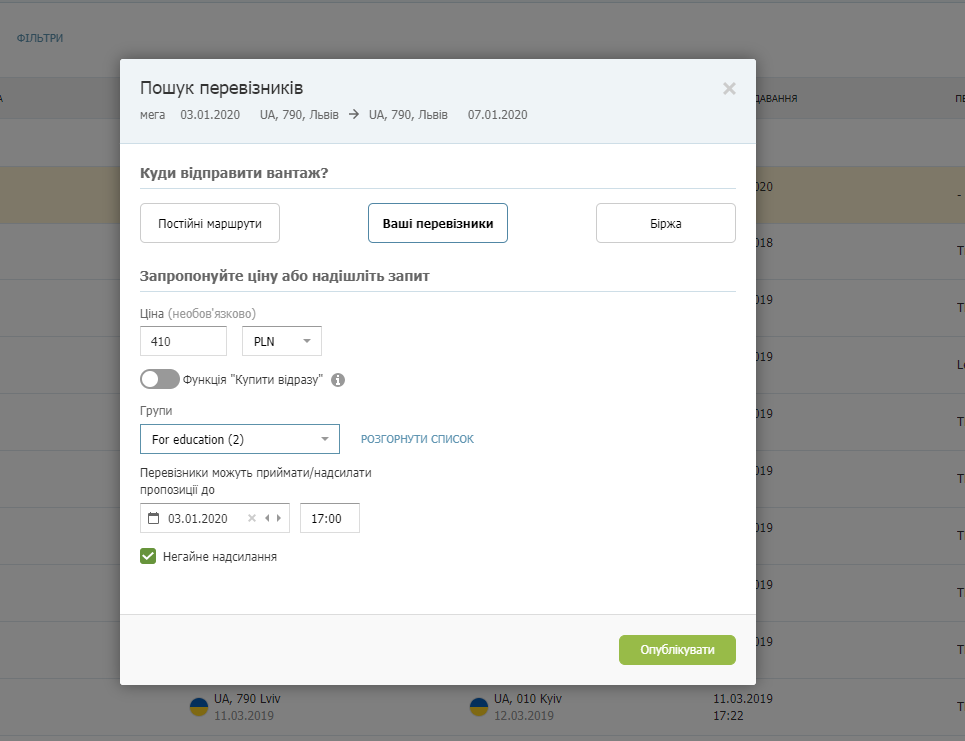
Task: Click Ukraine flag next to UA, 790 Lviv
Action: (199, 707)
